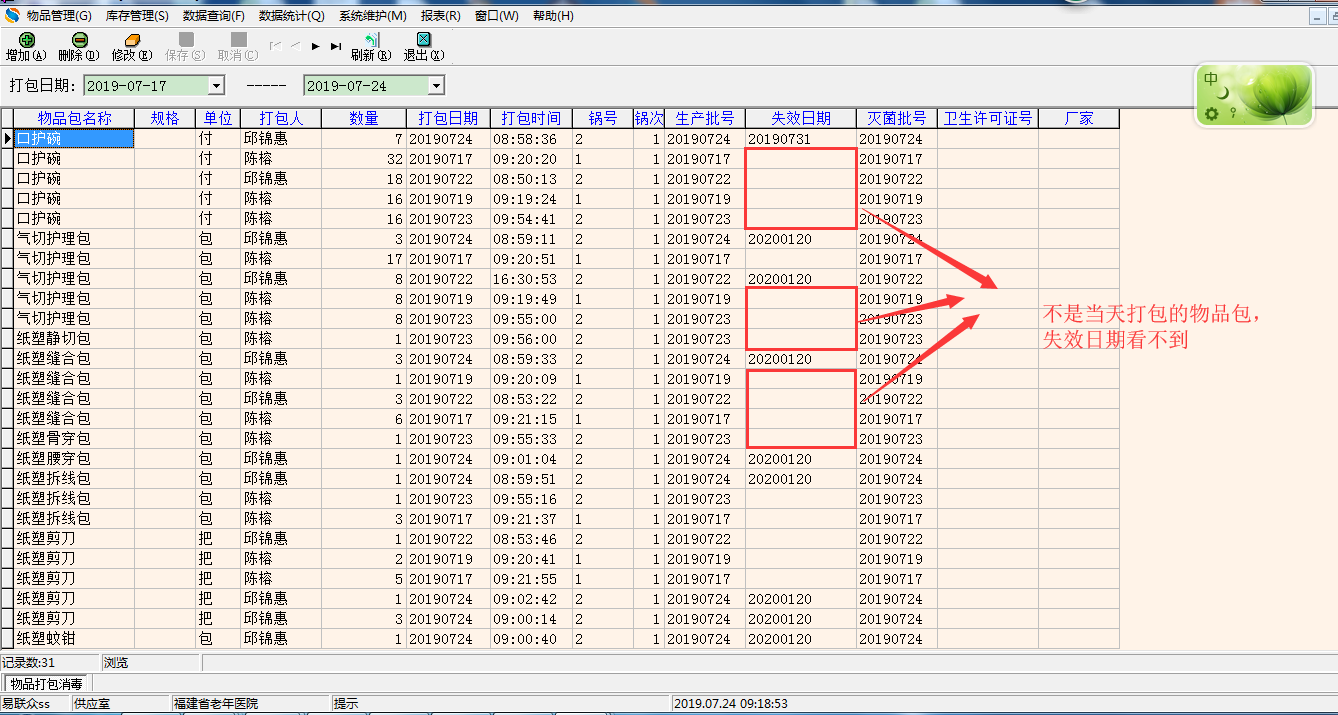The width and height of the screenshot is (1338, 715).
Task: Click the 退出(X) exit icon
Action: 423,40
